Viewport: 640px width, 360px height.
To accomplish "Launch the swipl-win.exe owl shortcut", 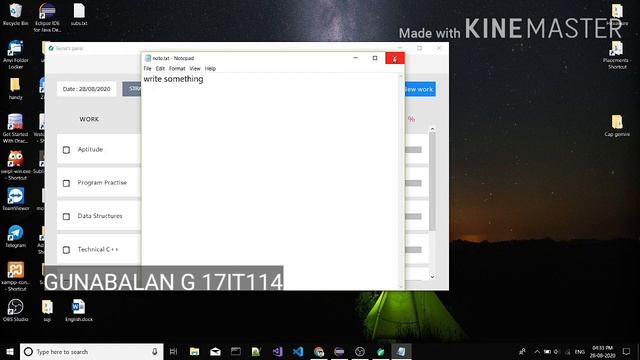I will tap(16, 165).
